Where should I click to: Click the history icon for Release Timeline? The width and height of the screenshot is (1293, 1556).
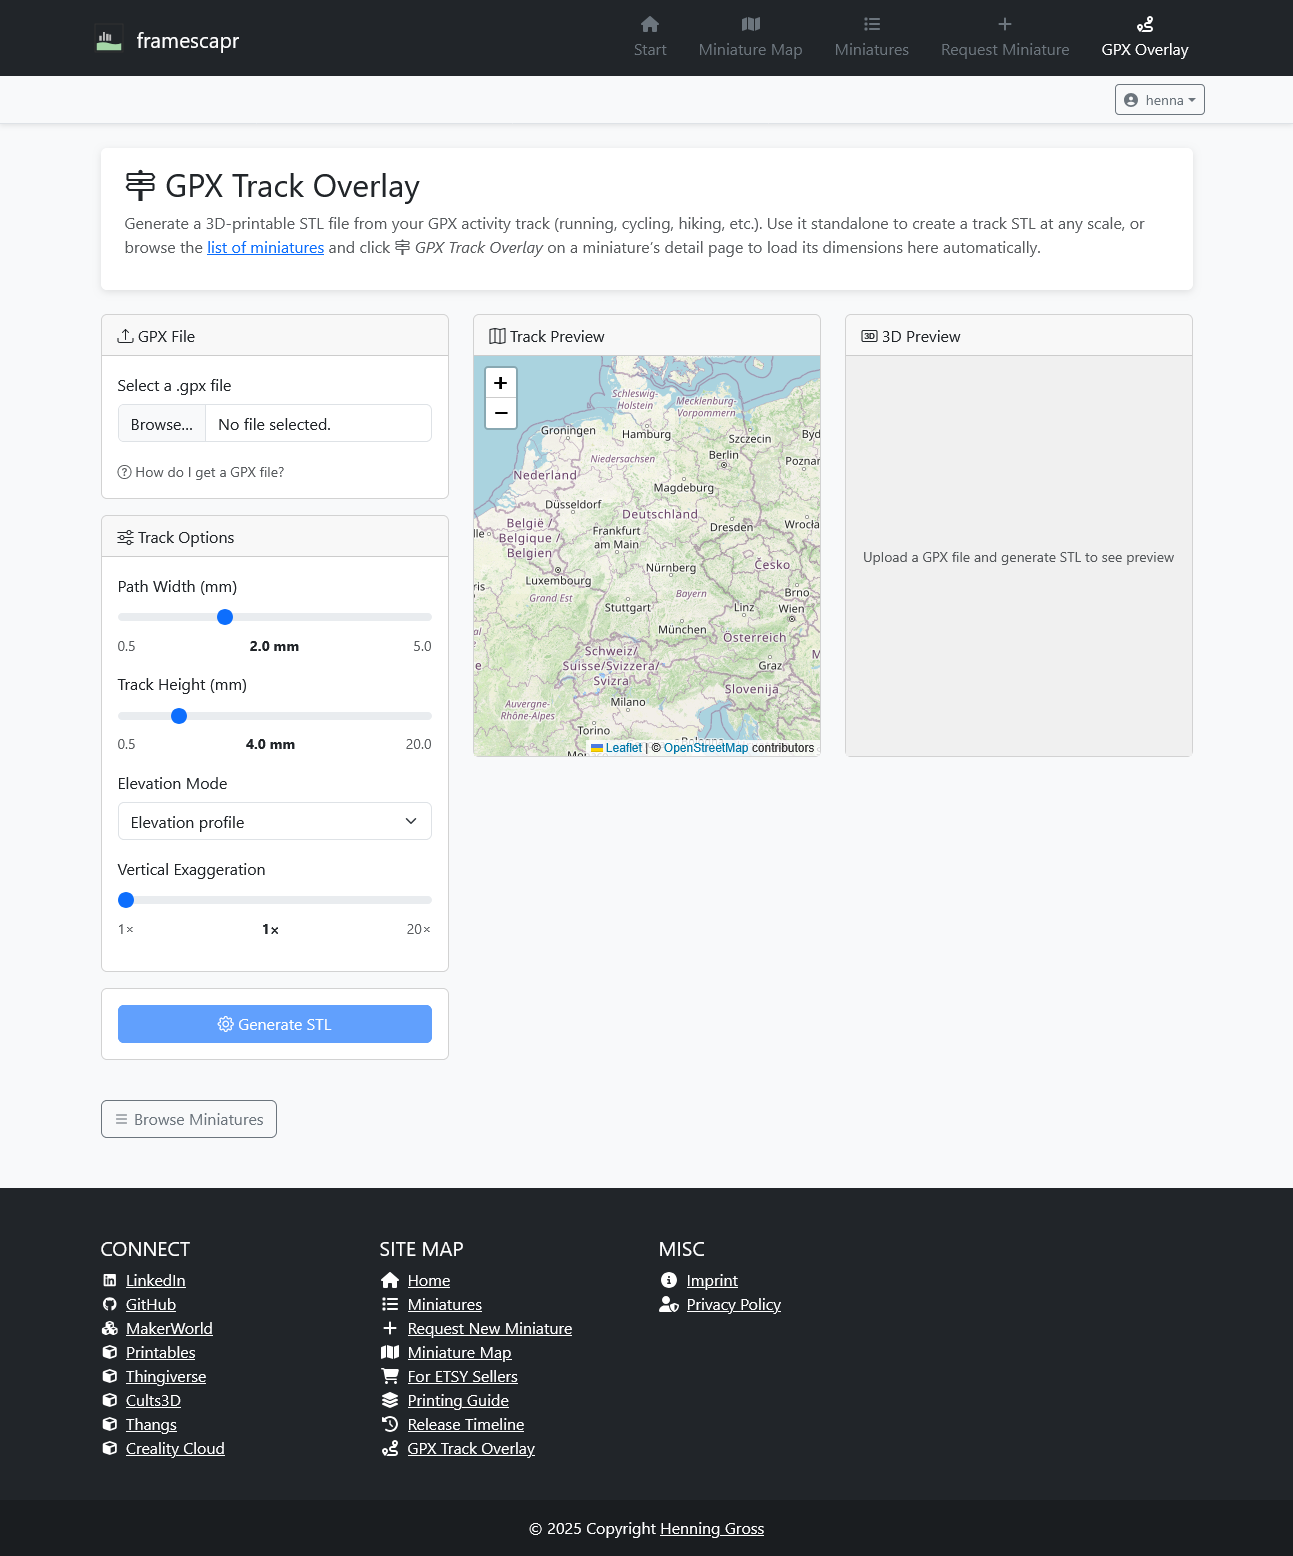pyautogui.click(x=390, y=1424)
